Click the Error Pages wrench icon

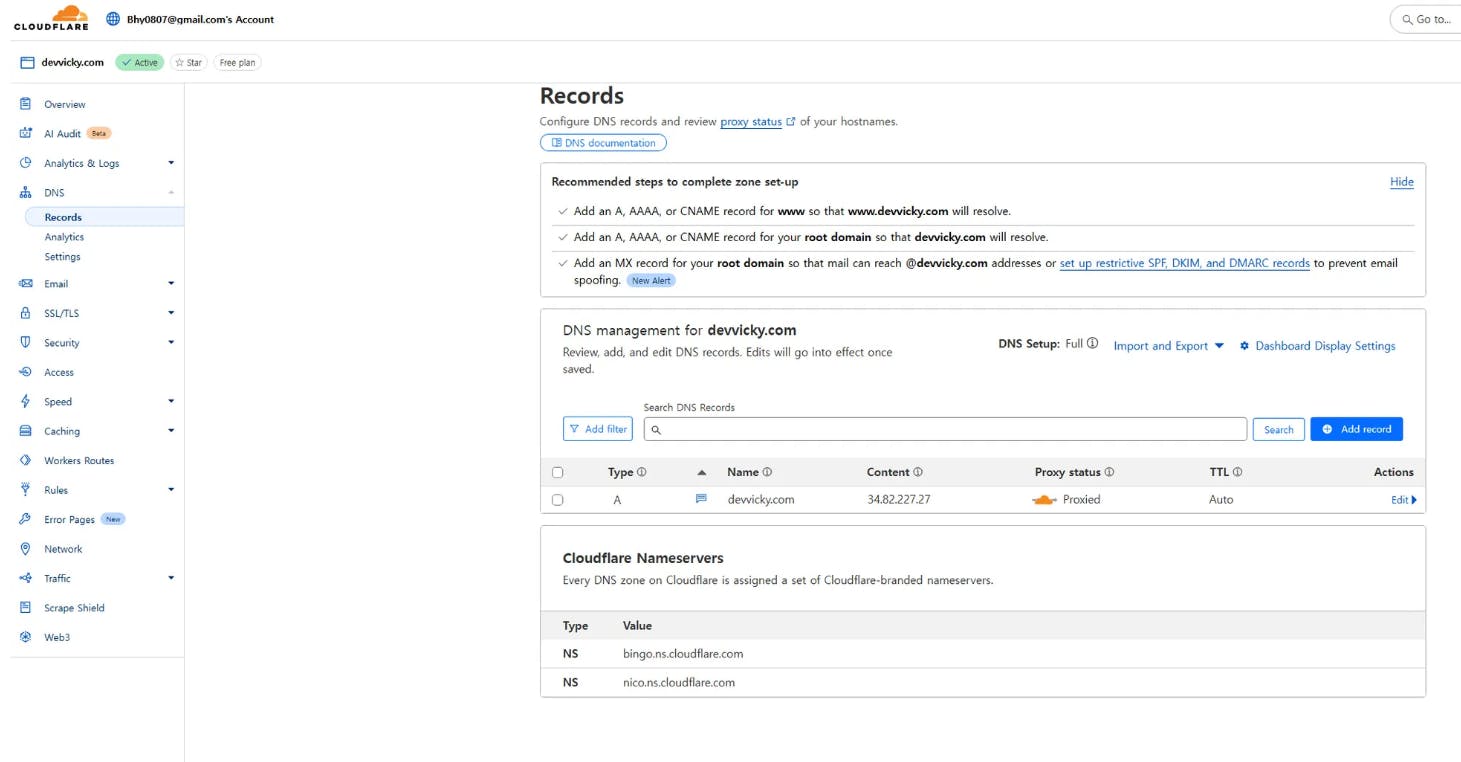26,519
